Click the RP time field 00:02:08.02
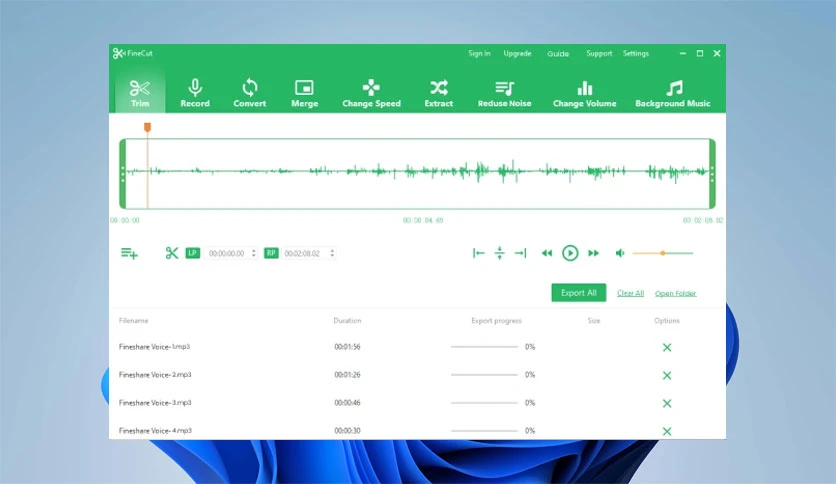 [x=302, y=253]
